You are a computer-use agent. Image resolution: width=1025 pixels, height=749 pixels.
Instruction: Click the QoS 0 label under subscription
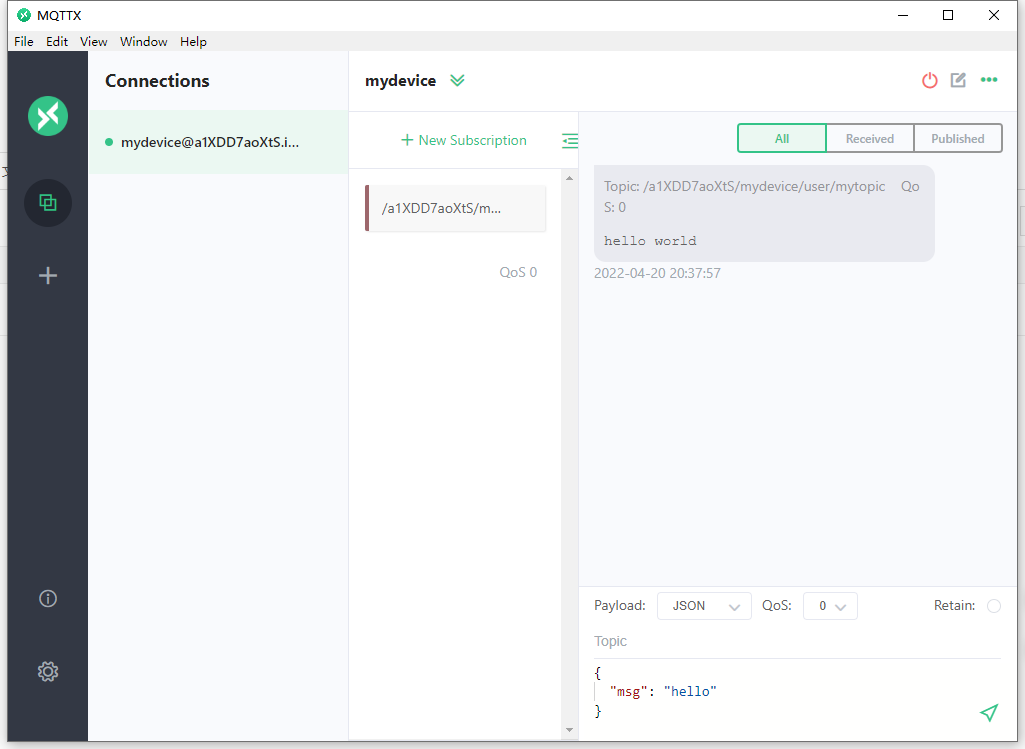[518, 273]
